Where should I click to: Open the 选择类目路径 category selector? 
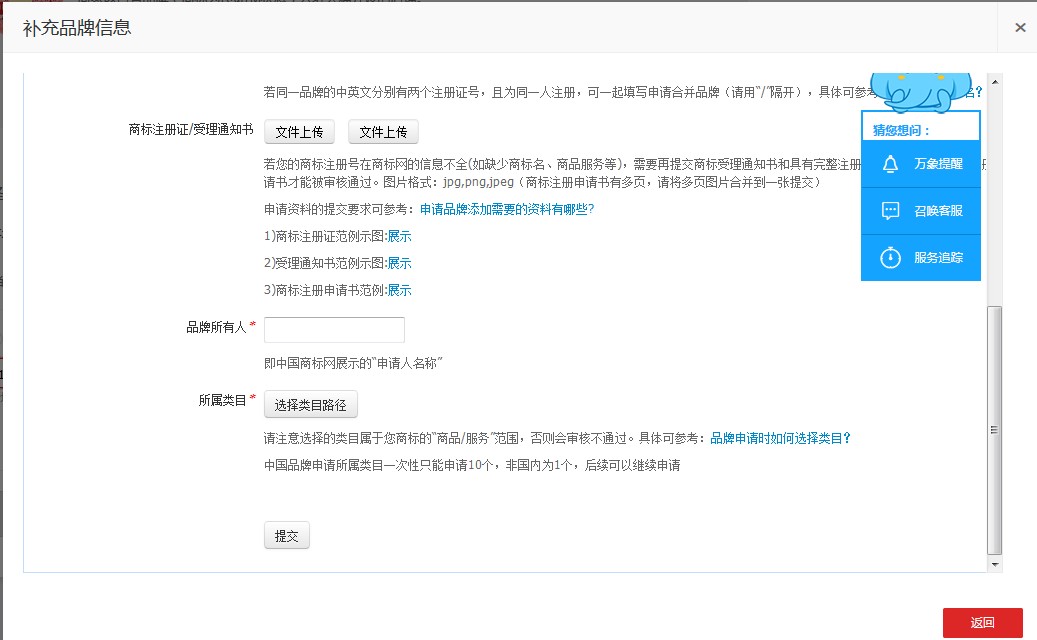(310, 405)
